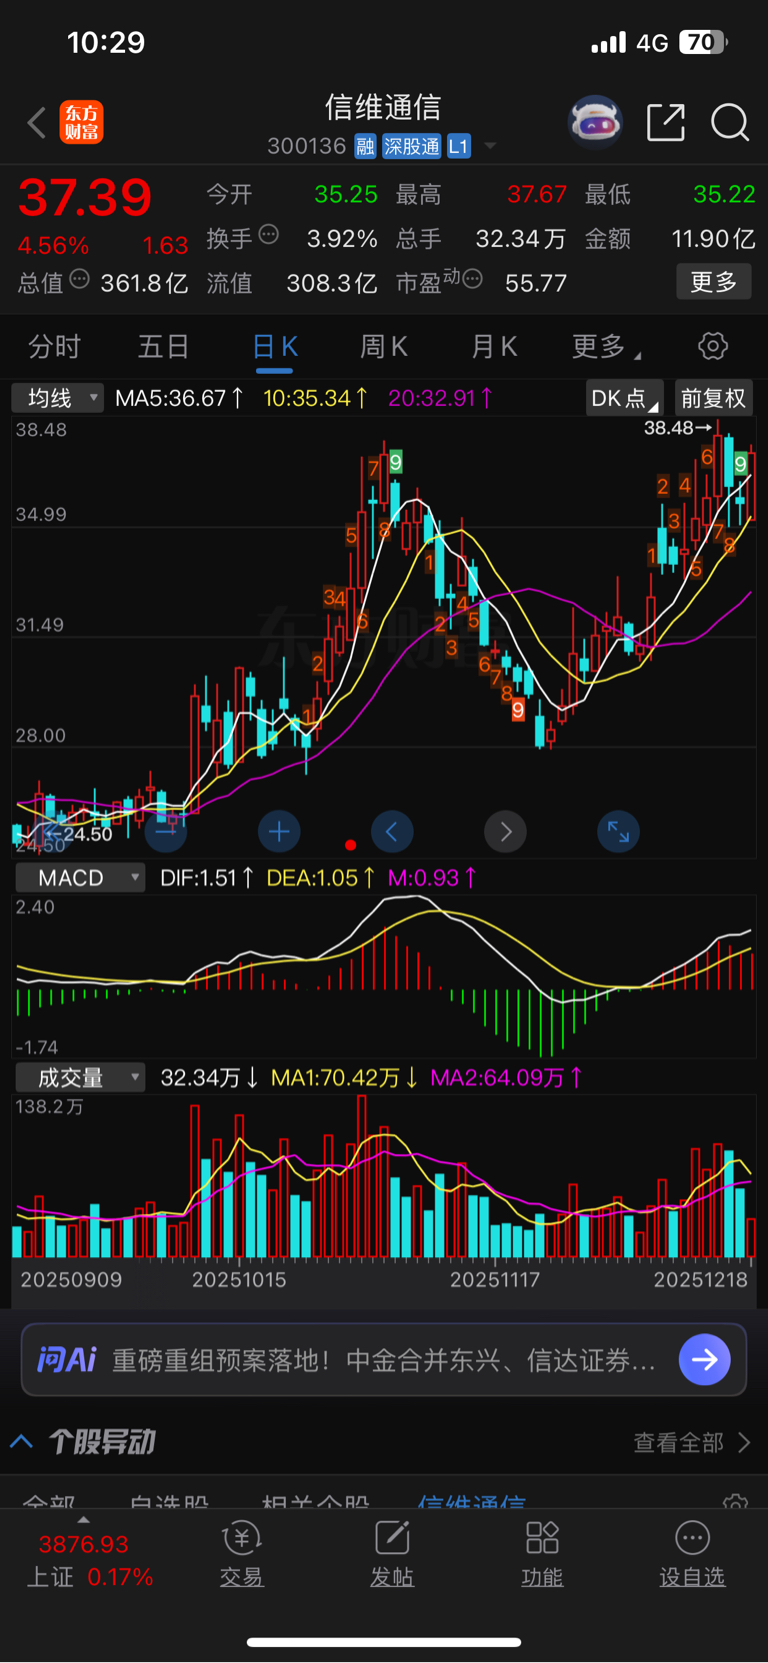Image resolution: width=768 pixels, height=1663 pixels.
Task: Tap the M:0.93 MACD value
Action: [x=432, y=878]
